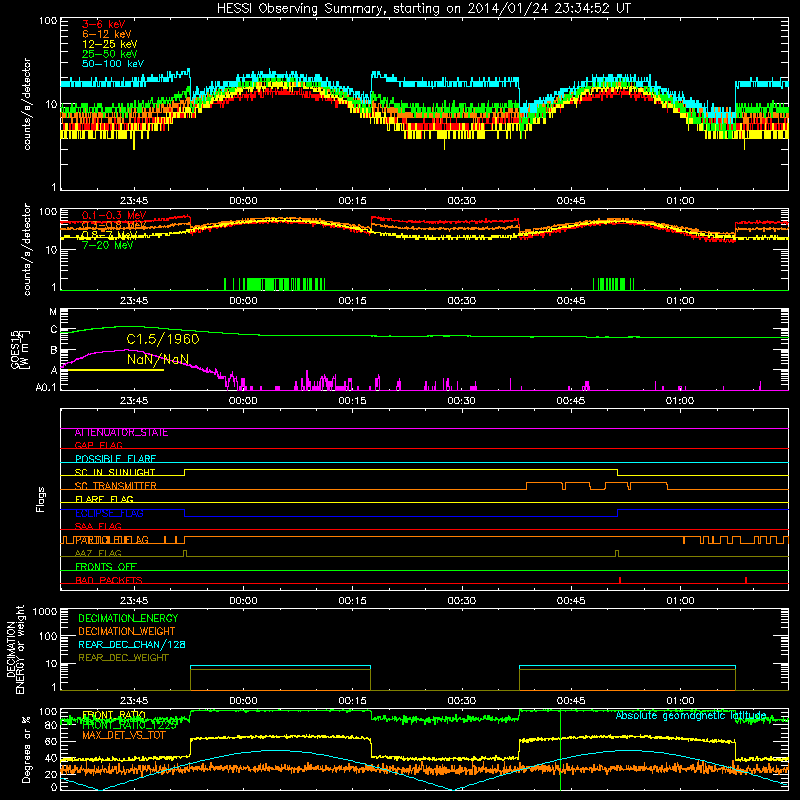
Task: Select the ECLIPSE_FLAG label
Action: coord(109,513)
